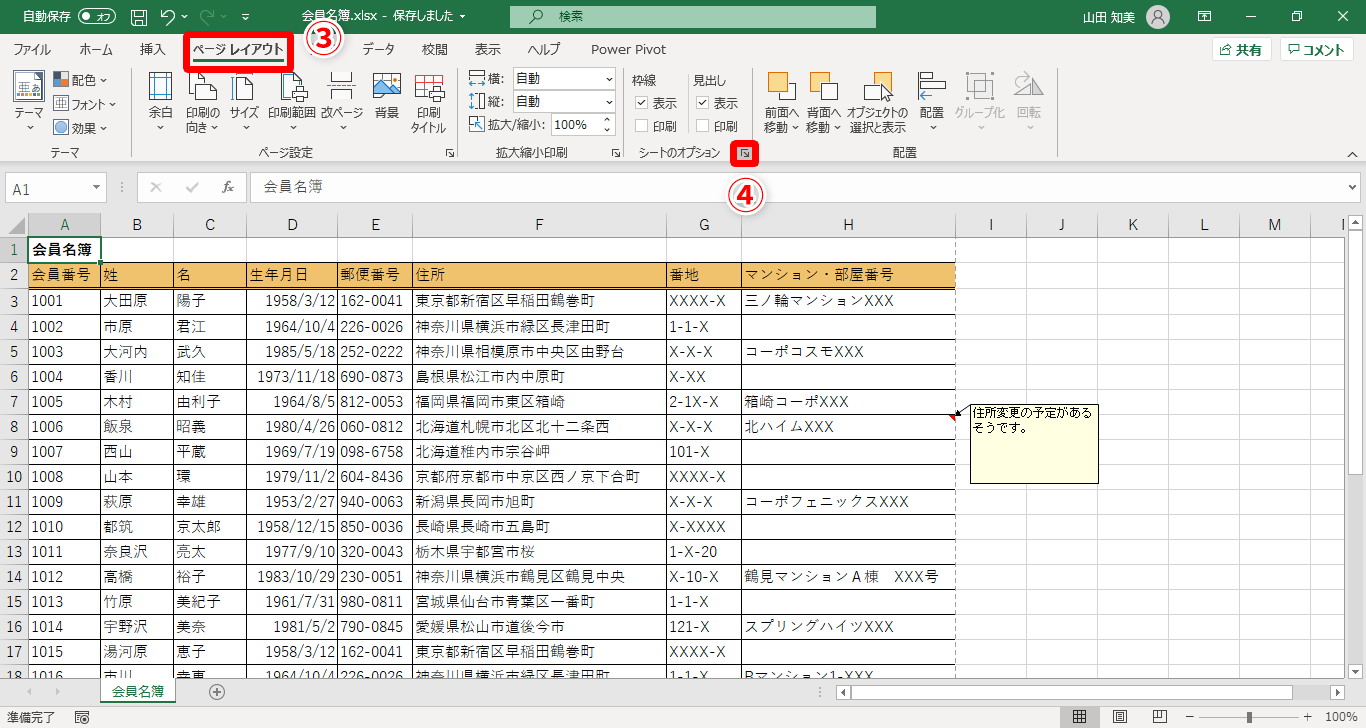Open the シートのオプション dialog launcher
Screen dimensions: 1366x728
point(746,153)
